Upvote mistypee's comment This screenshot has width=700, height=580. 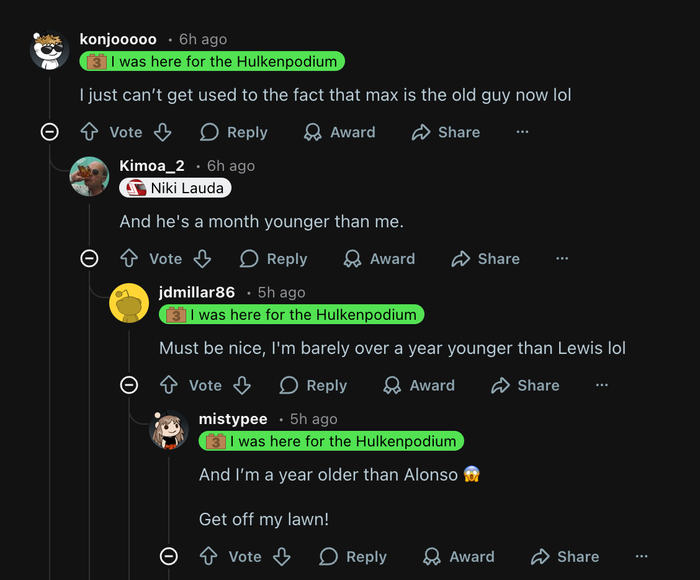208,556
